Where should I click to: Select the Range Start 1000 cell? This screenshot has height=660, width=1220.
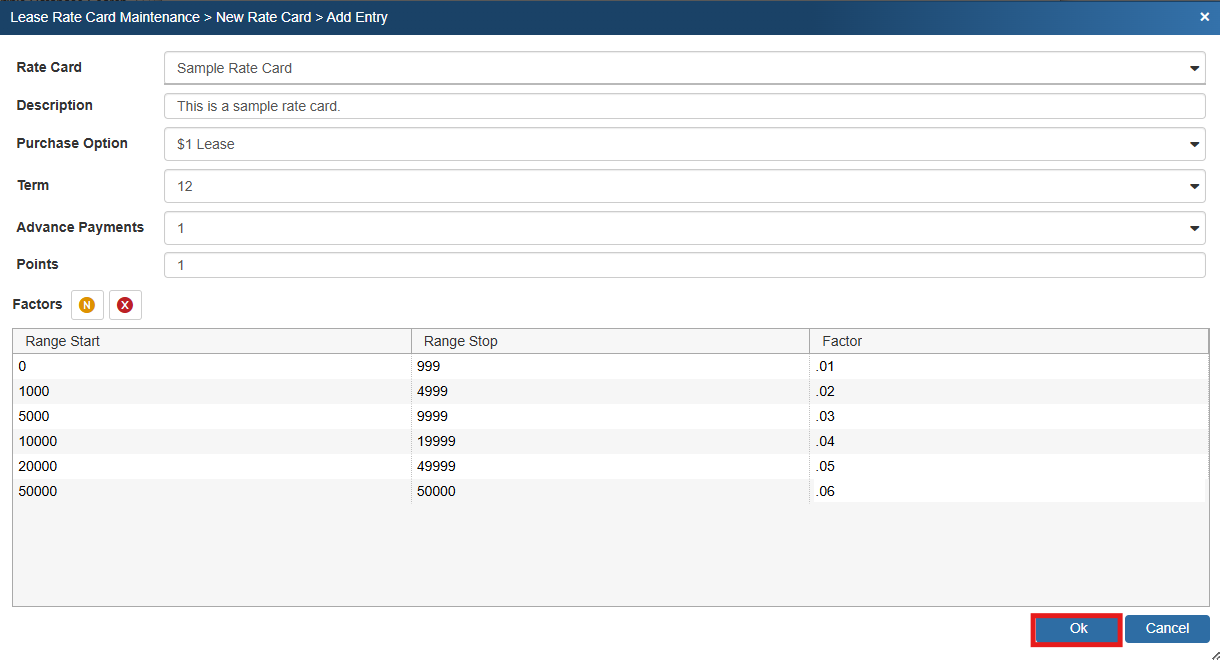[211, 391]
